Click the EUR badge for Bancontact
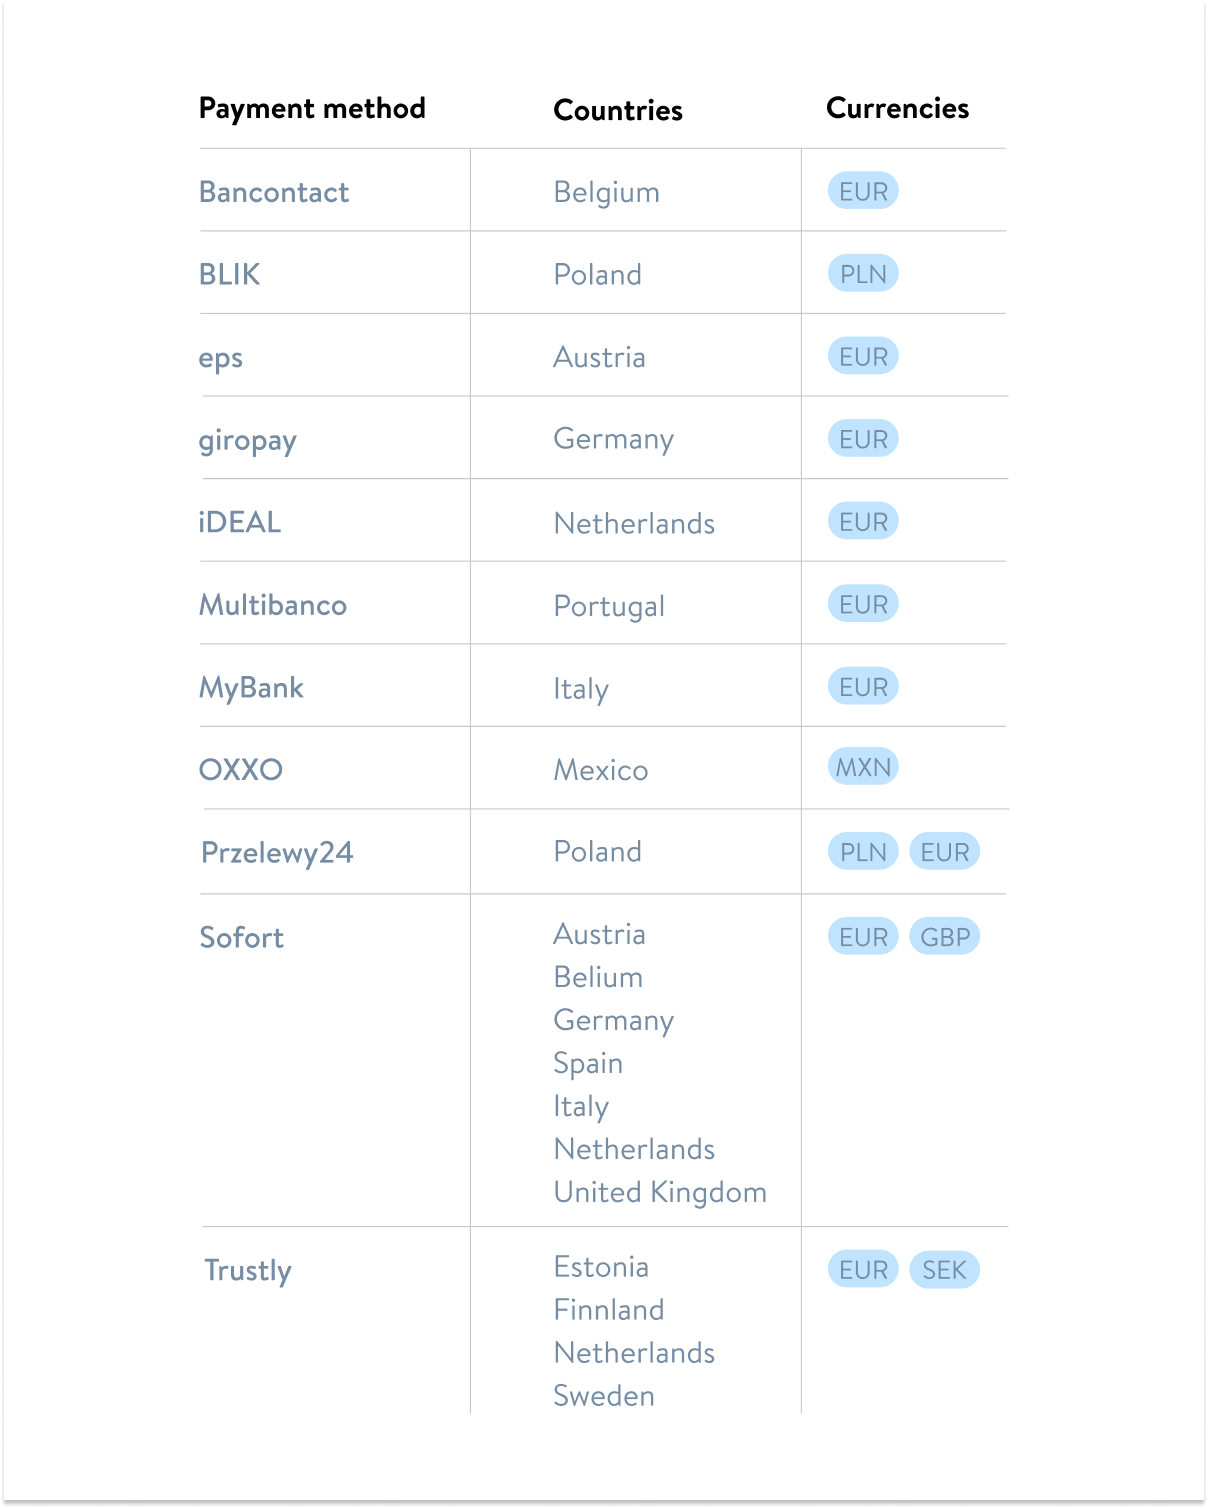Screen dimensions: 1208x1508 click(863, 191)
